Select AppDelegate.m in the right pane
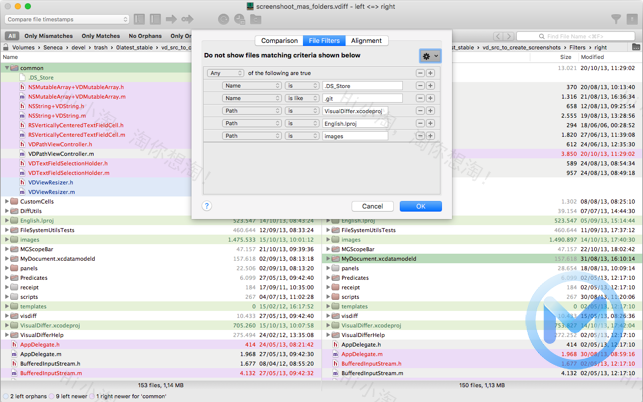Screen dimensions: 643x402 point(362,354)
